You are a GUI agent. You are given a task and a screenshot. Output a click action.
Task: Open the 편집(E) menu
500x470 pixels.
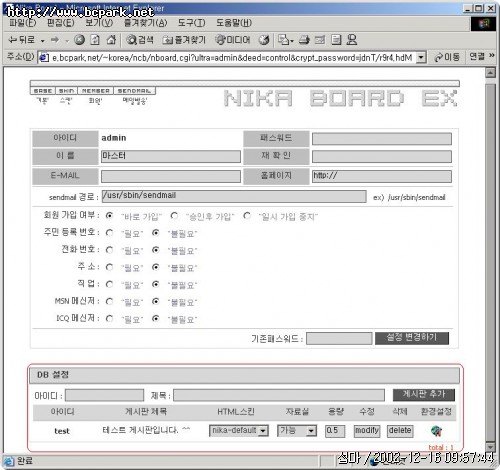[x=60, y=23]
